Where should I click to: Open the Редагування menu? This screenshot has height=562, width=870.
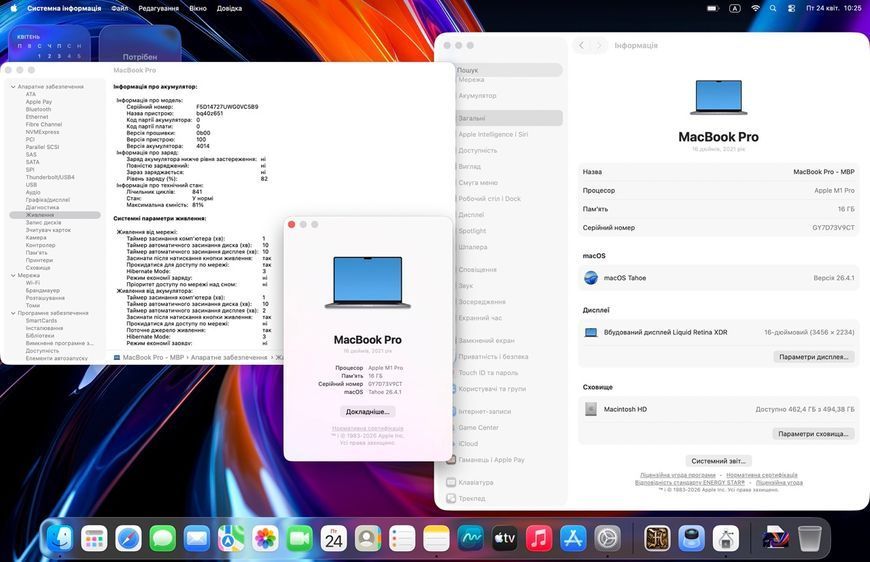tap(159, 8)
